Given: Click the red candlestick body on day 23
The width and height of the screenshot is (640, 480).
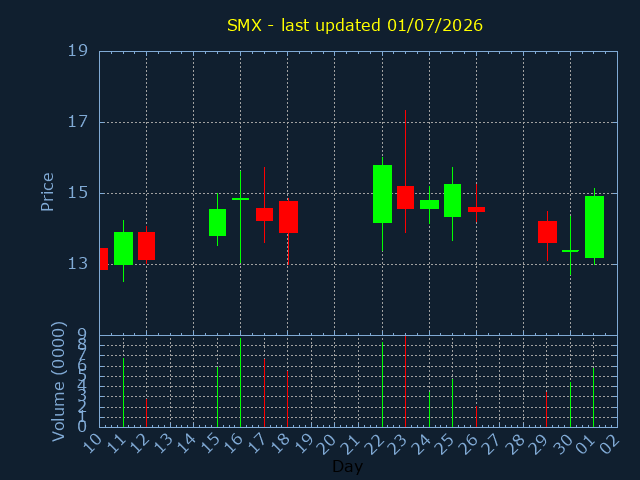Looking at the screenshot, I should point(405,198).
